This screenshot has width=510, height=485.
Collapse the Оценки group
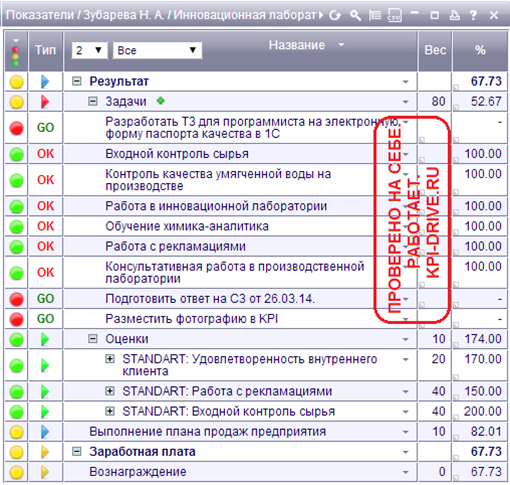click(93, 339)
